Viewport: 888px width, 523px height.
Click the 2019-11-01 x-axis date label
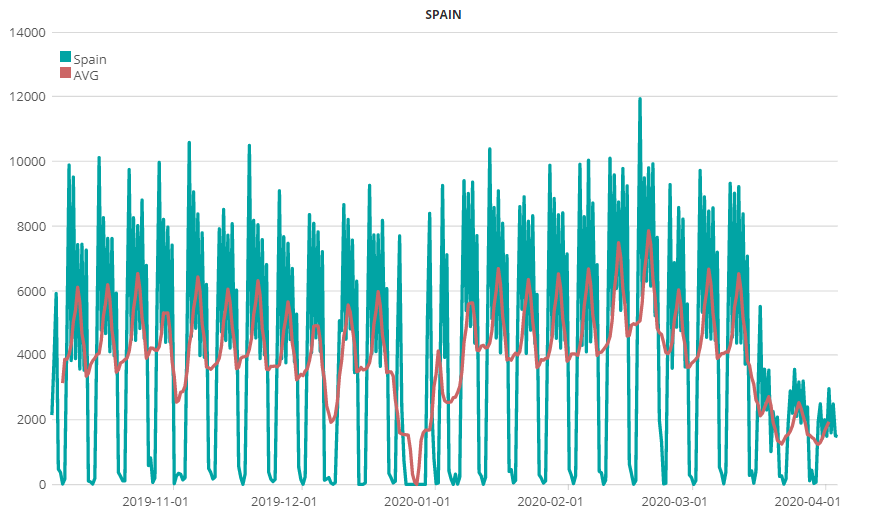point(155,501)
